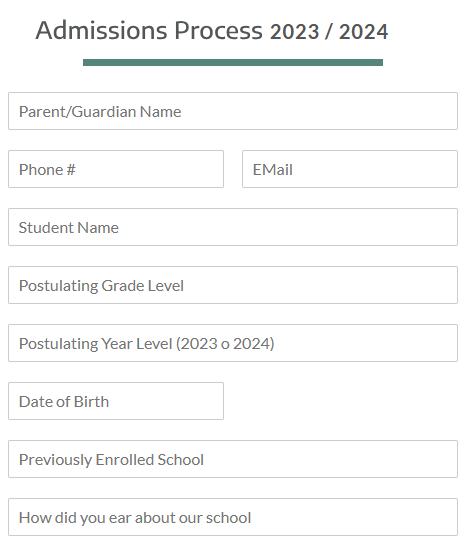Click the '2023 / 2024' heading text
Screen dimensions: 476x549
click(x=329, y=32)
